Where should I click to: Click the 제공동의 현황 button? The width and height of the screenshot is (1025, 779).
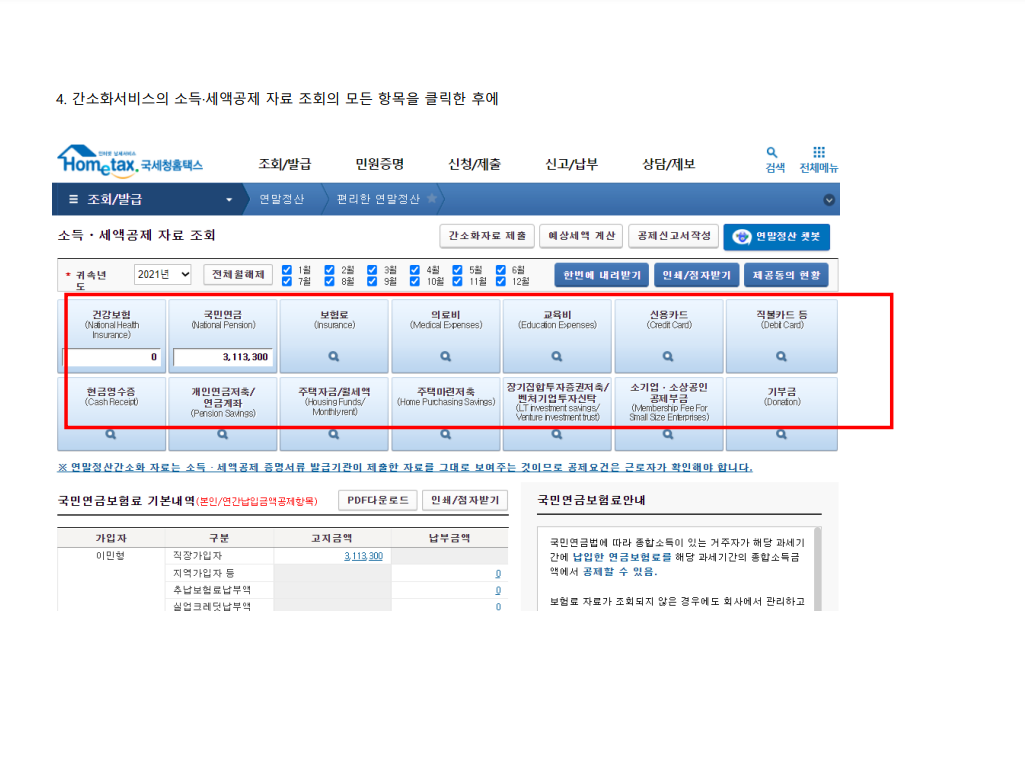pos(786,275)
